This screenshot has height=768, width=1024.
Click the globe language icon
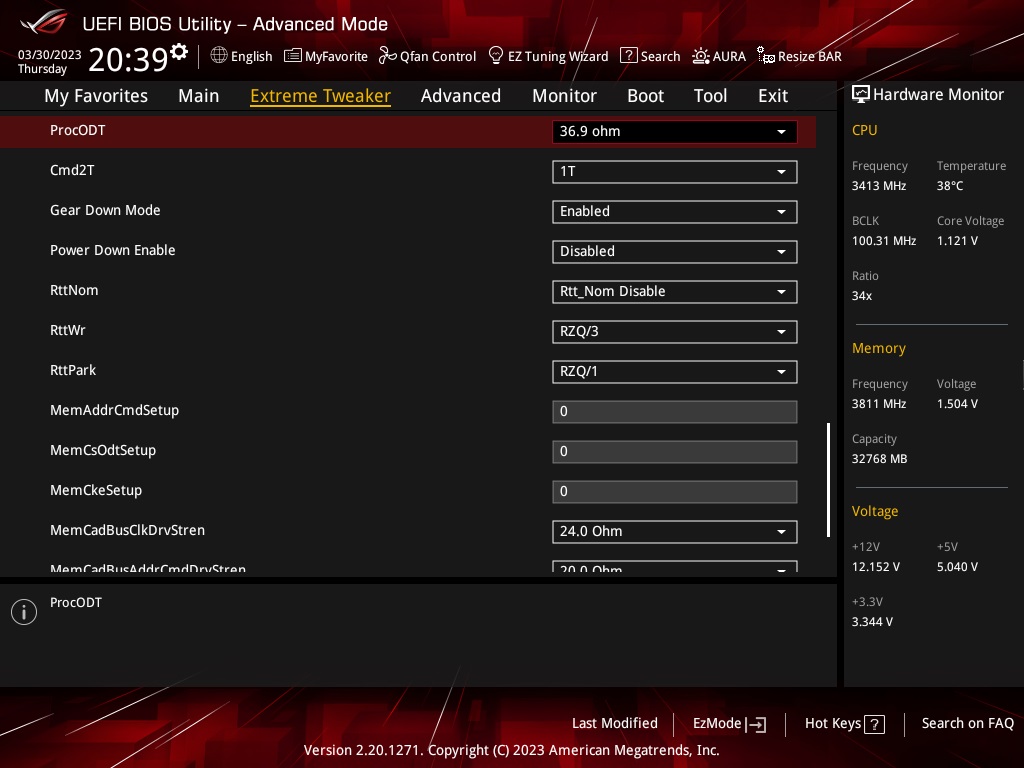tap(219, 56)
